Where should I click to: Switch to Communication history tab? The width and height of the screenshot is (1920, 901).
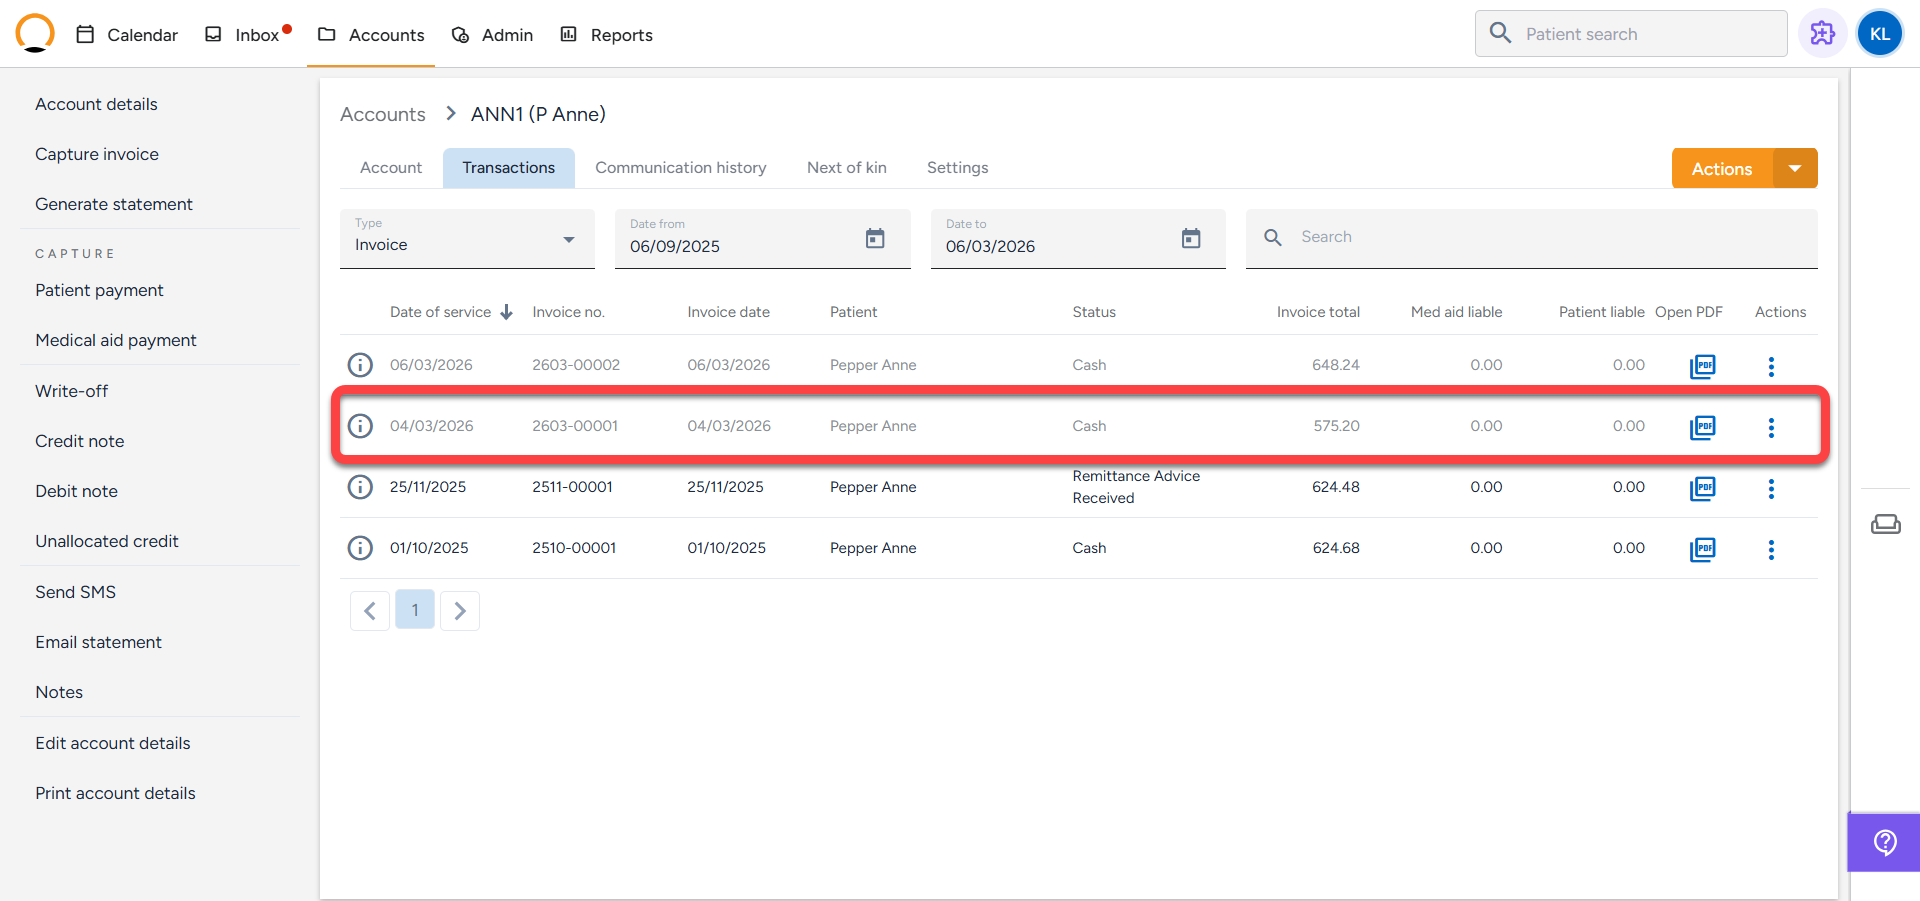pyautogui.click(x=680, y=168)
